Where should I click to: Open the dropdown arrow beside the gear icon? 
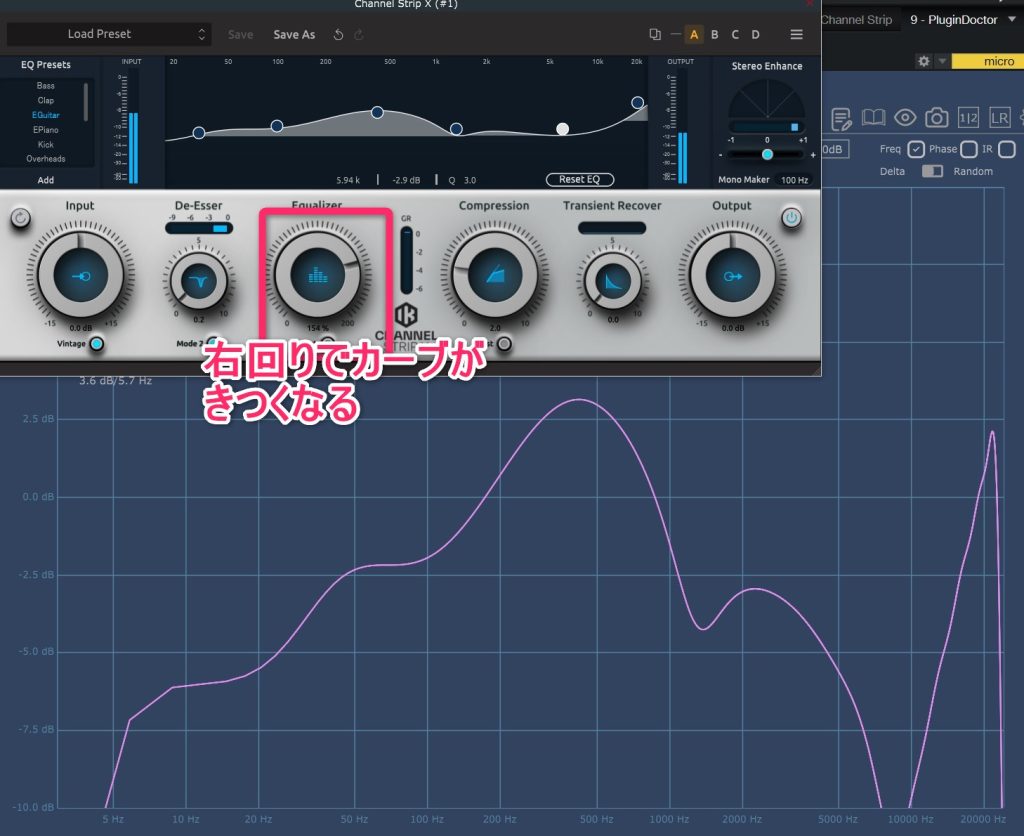[x=941, y=62]
